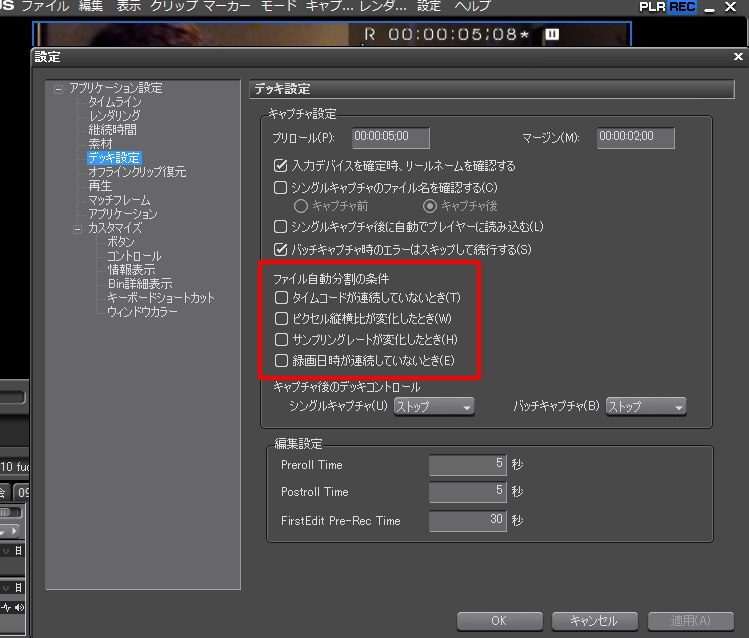The image size is (749, 638).
Task: Click the REC mode indicator
Action: 682,7
